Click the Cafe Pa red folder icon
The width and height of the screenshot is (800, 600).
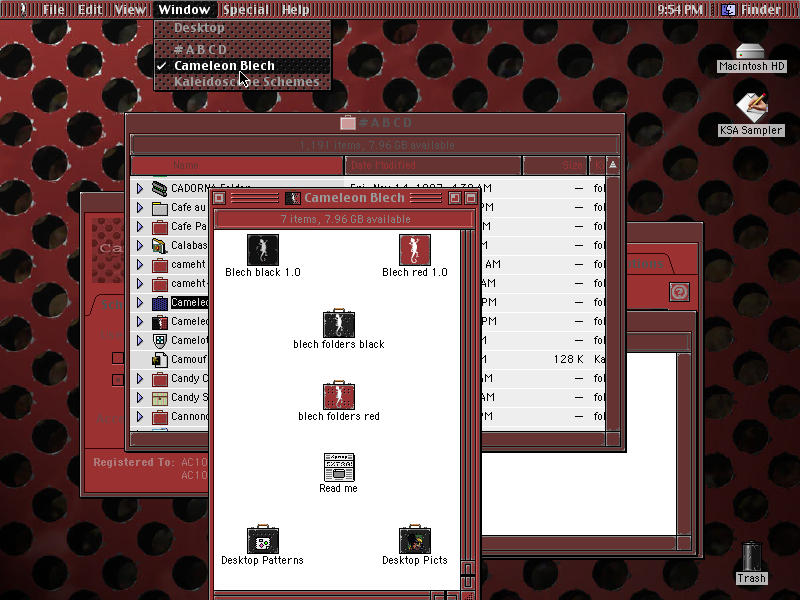point(160,227)
